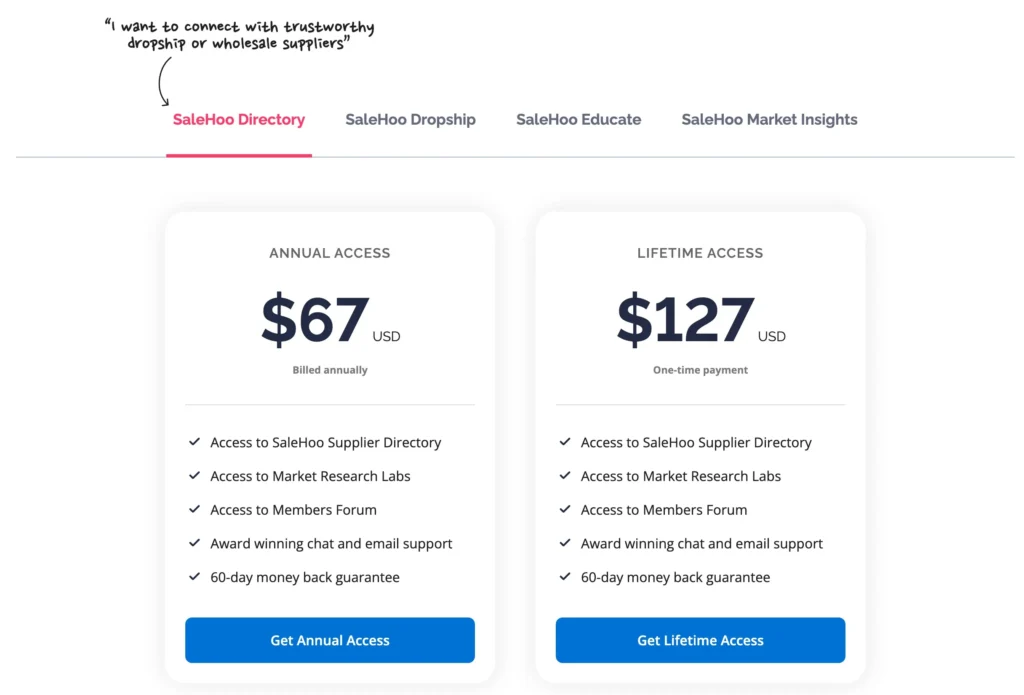Click the $127 lifetime price
Viewport: 1024px width, 695px height.
[686, 320]
